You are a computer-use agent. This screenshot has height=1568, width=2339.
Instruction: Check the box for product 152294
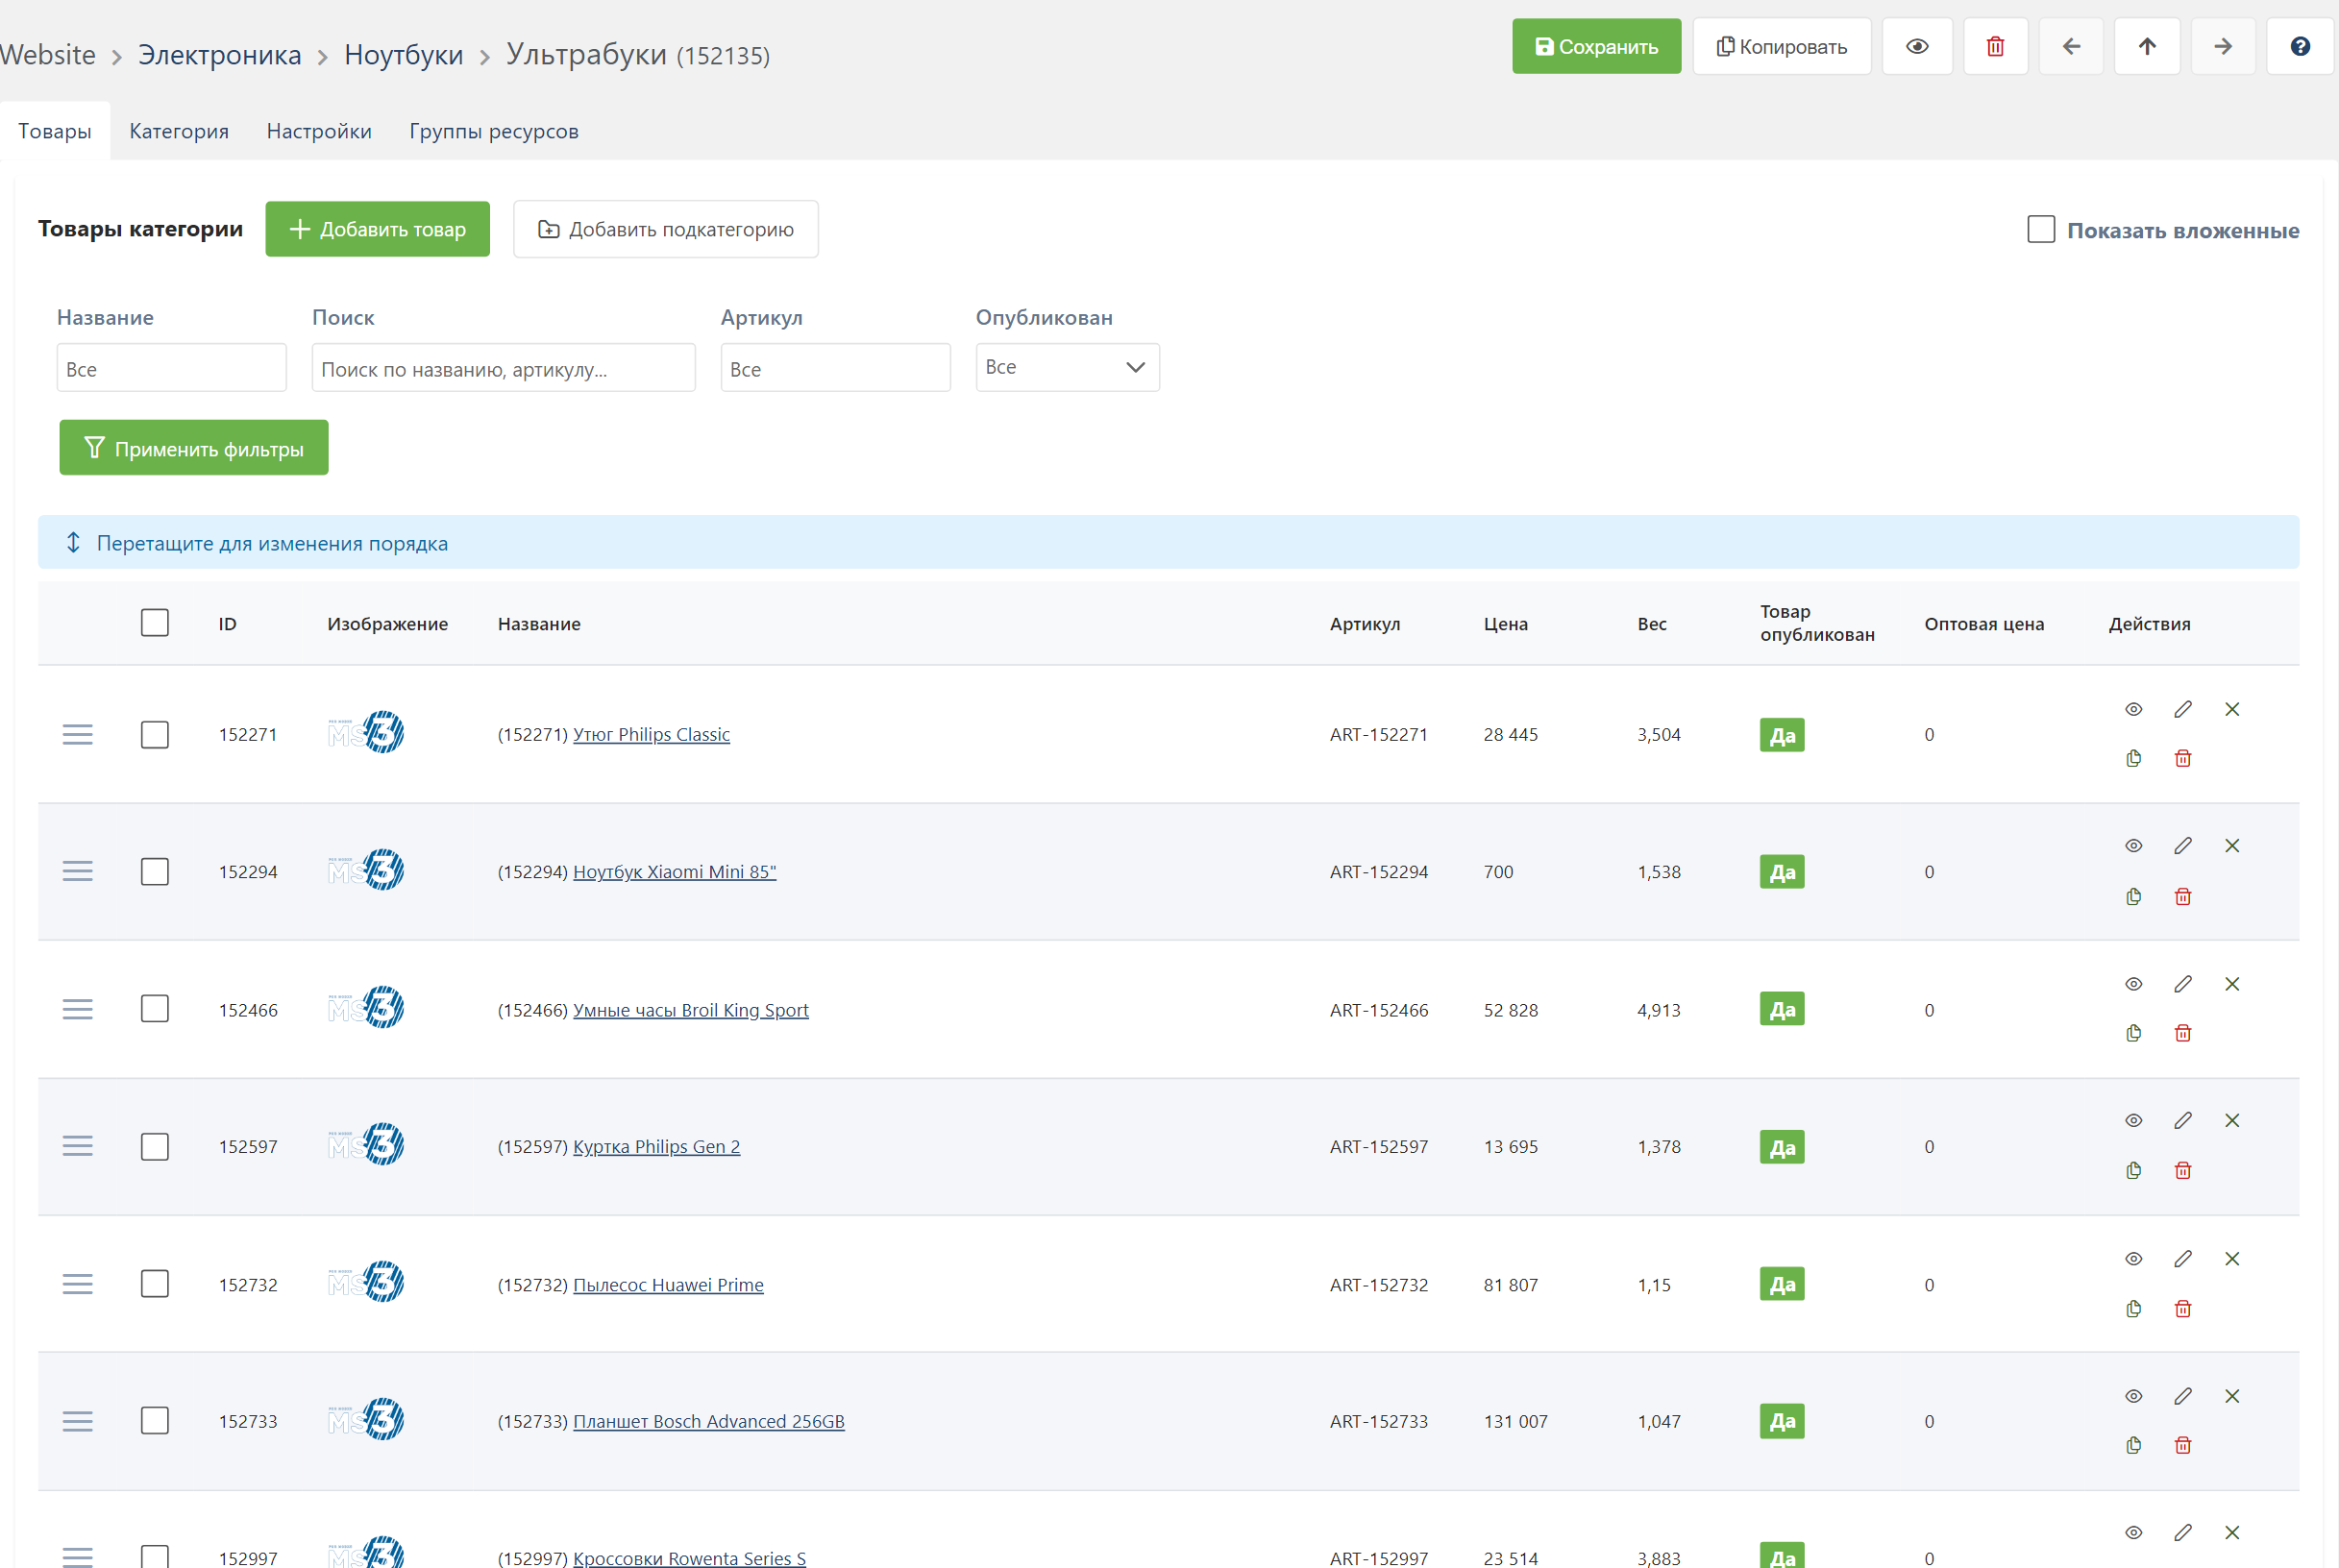(x=155, y=872)
